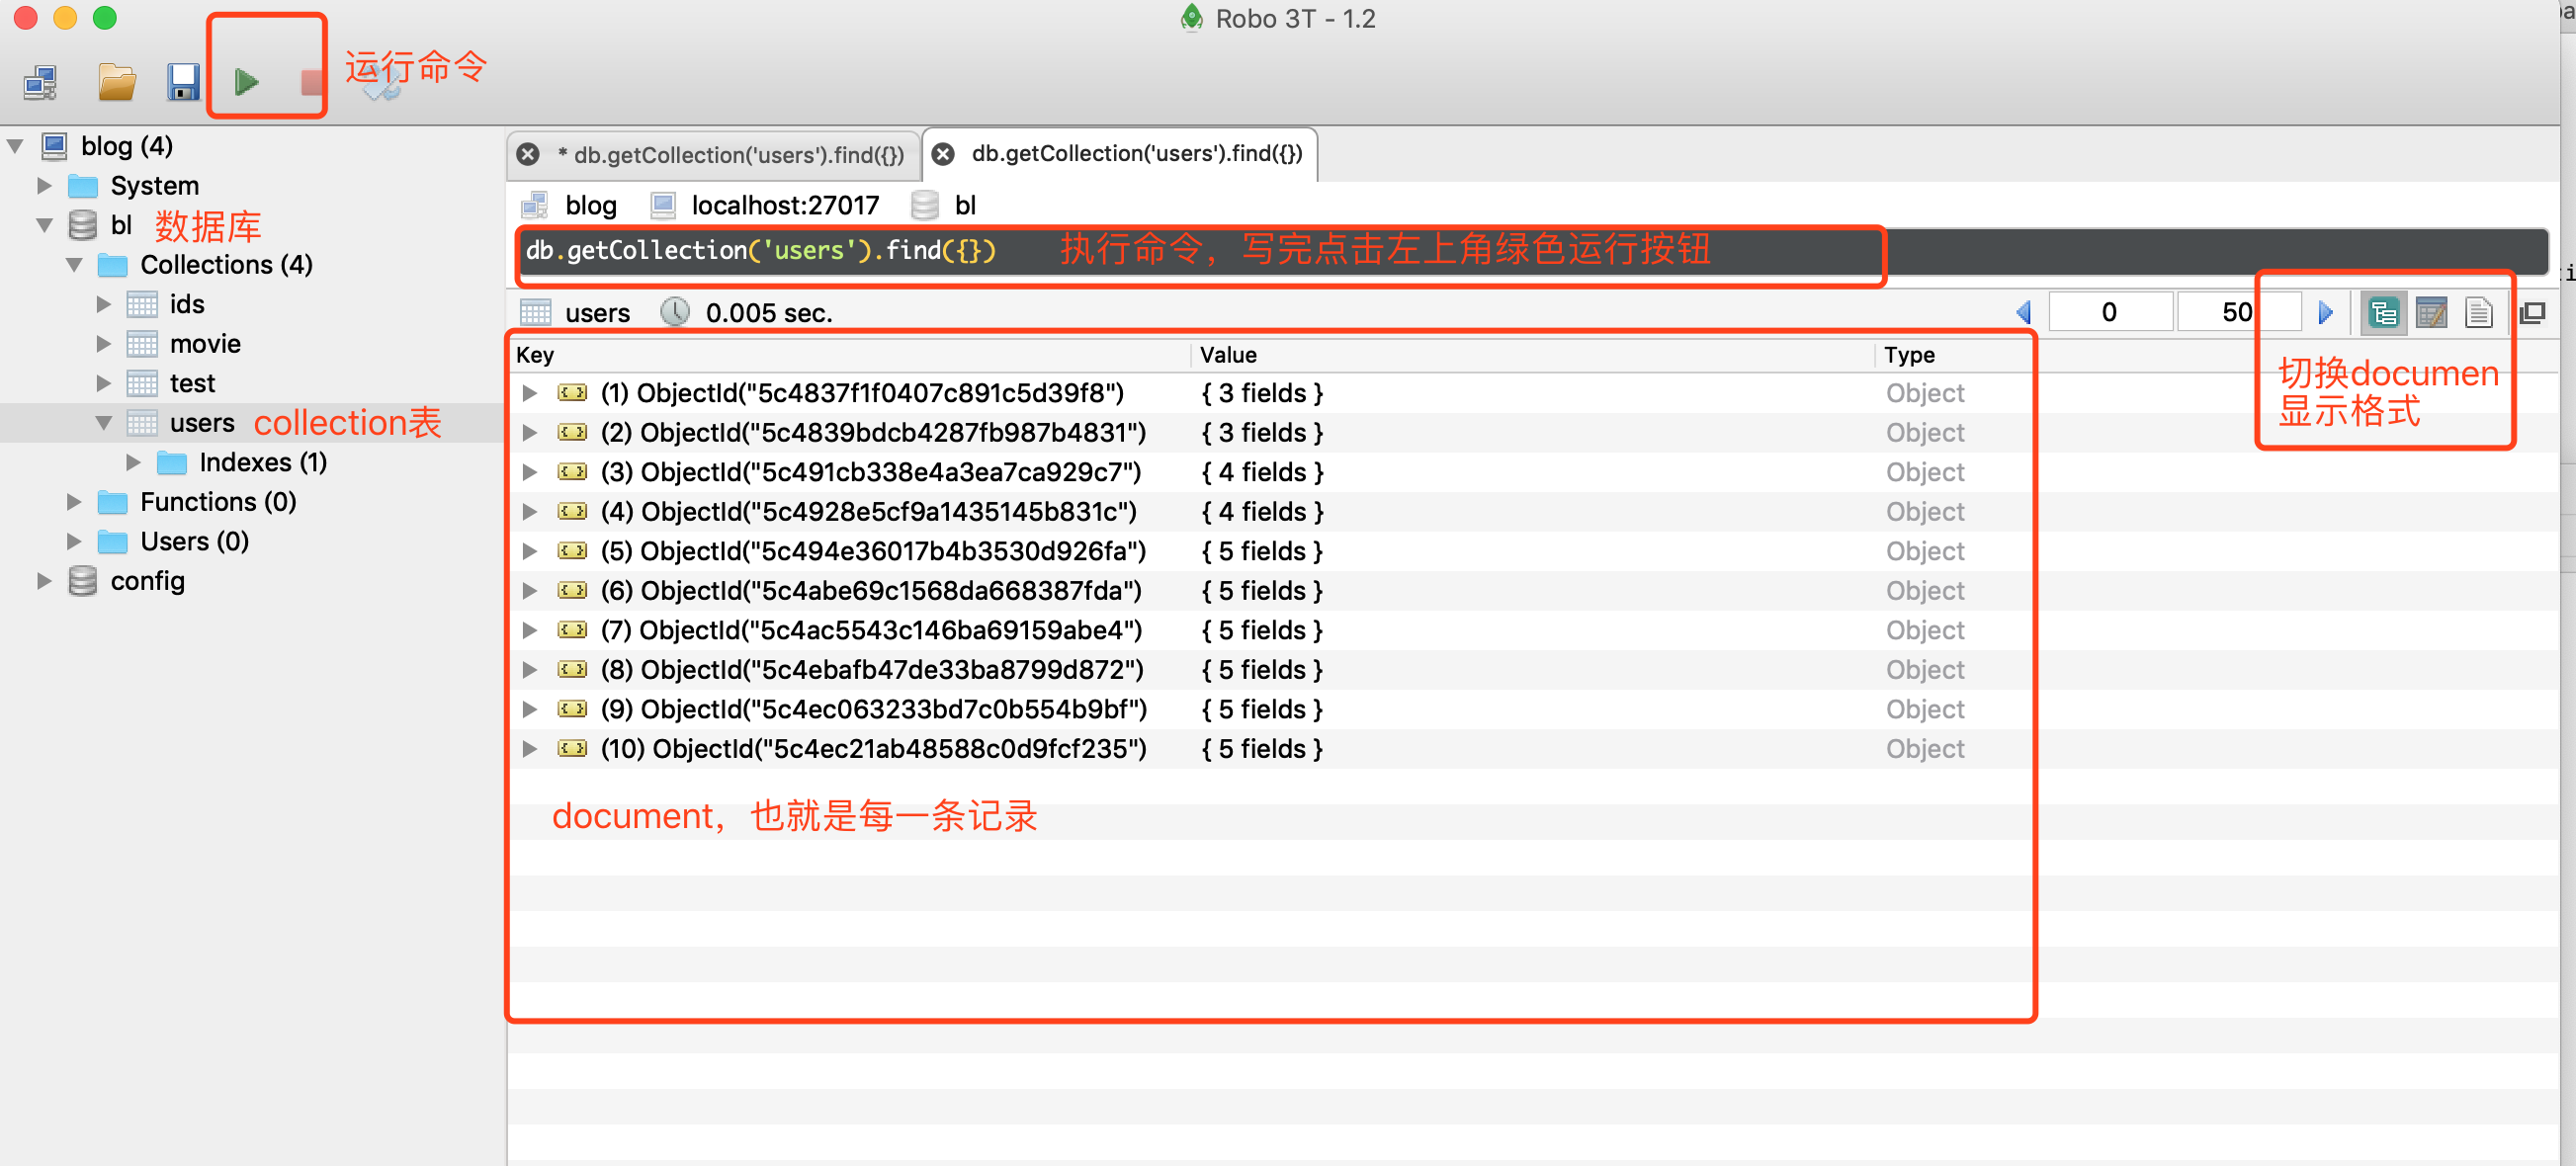Expand the Users (0) node

(x=74, y=542)
